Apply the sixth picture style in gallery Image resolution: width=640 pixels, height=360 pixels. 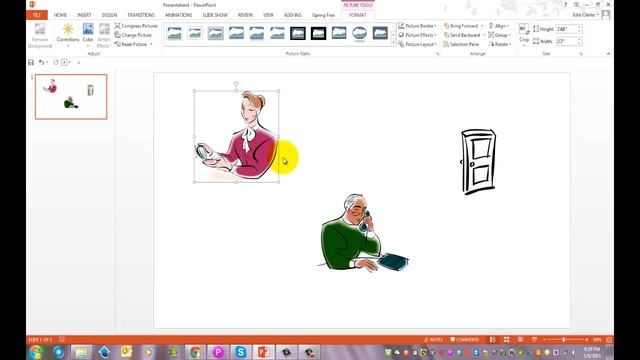pyautogui.click(x=277, y=33)
